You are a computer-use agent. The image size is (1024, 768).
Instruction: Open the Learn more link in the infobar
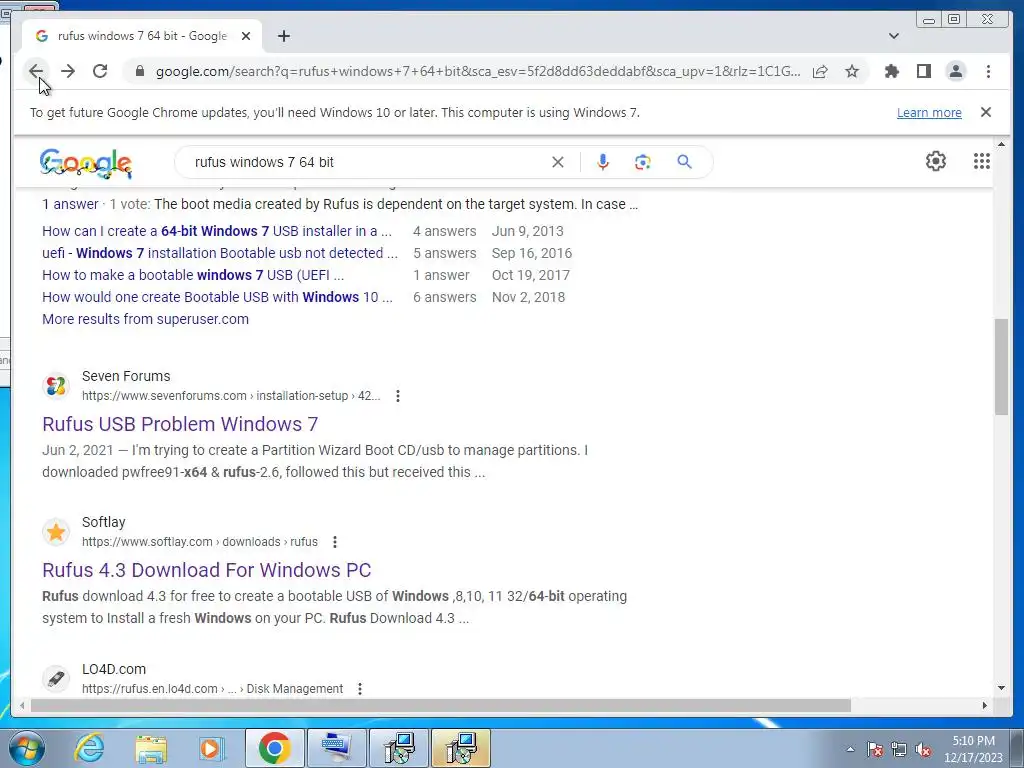[929, 112]
